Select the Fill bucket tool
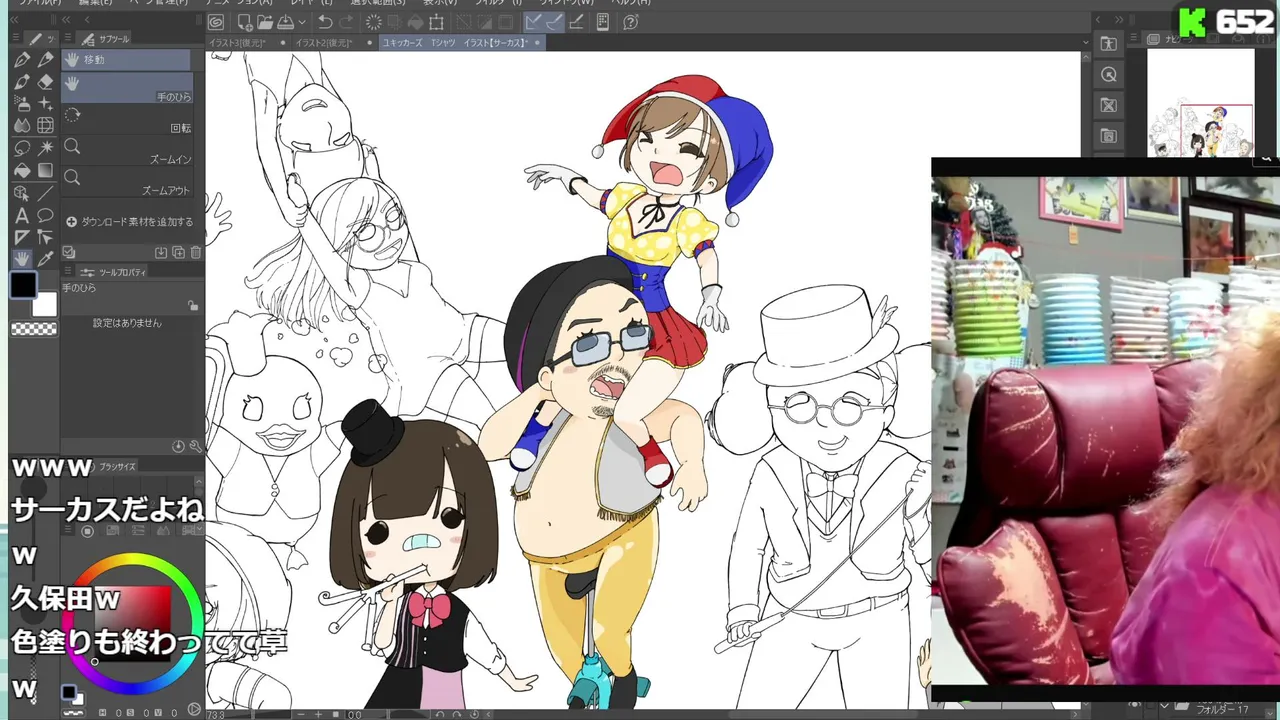Screen dimensions: 1280x720 click(21, 170)
